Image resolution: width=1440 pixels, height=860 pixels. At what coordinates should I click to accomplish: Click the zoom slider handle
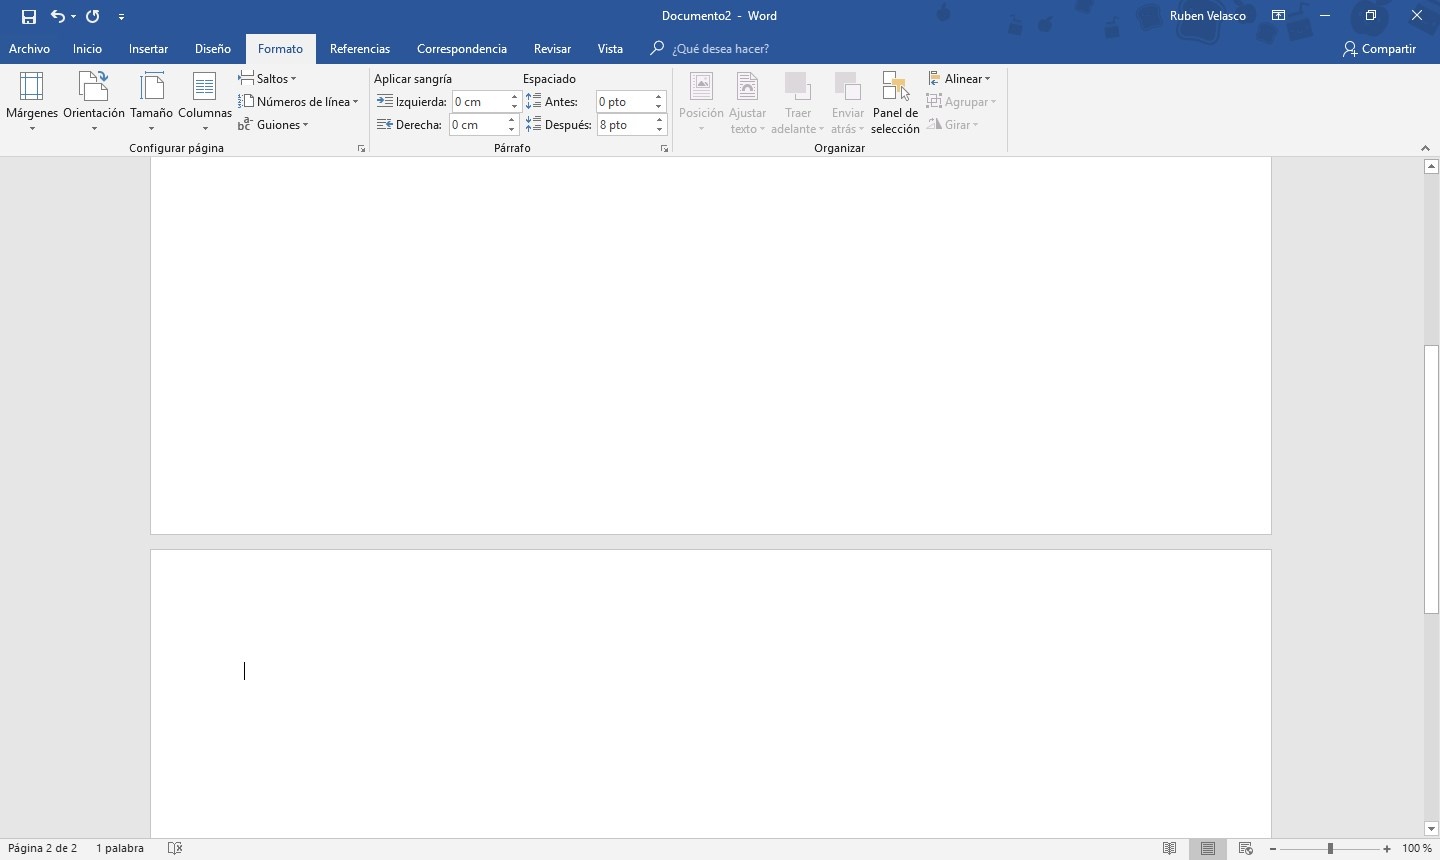pyautogui.click(x=1330, y=848)
